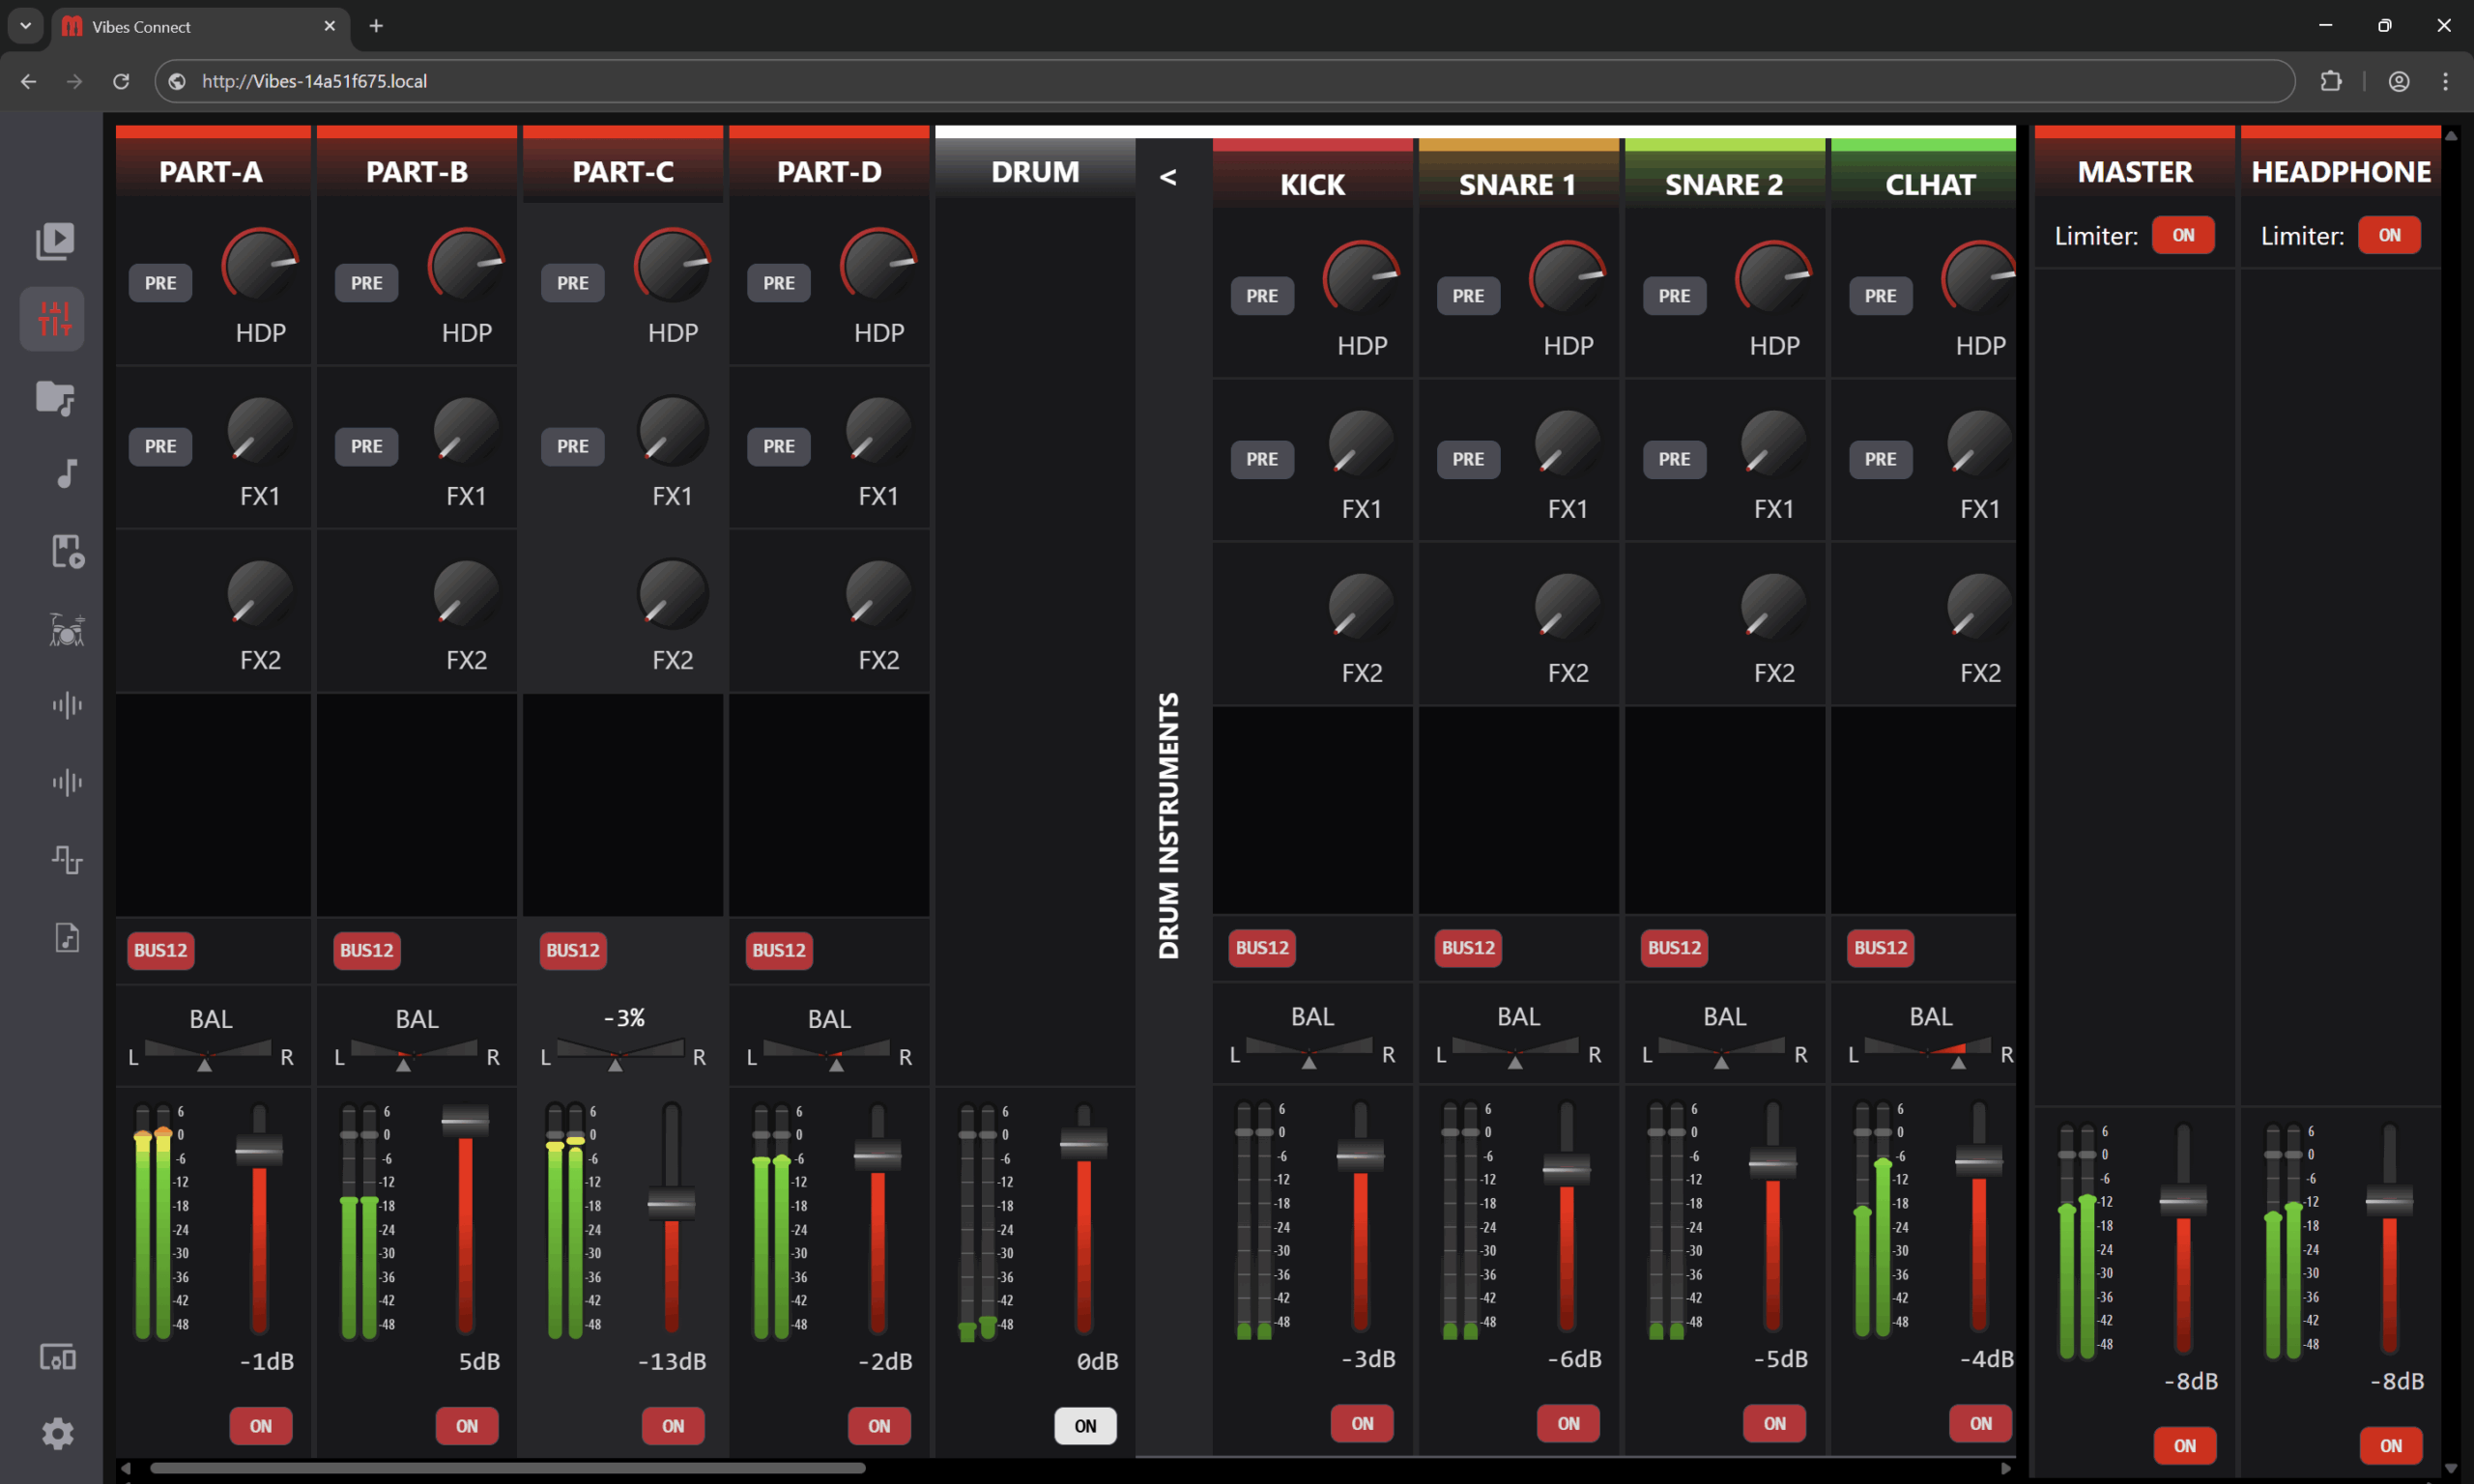Screen dimensions: 2474x1484
Task: Click the square wave step icon in sidebar
Action: pyautogui.click(x=66, y=859)
